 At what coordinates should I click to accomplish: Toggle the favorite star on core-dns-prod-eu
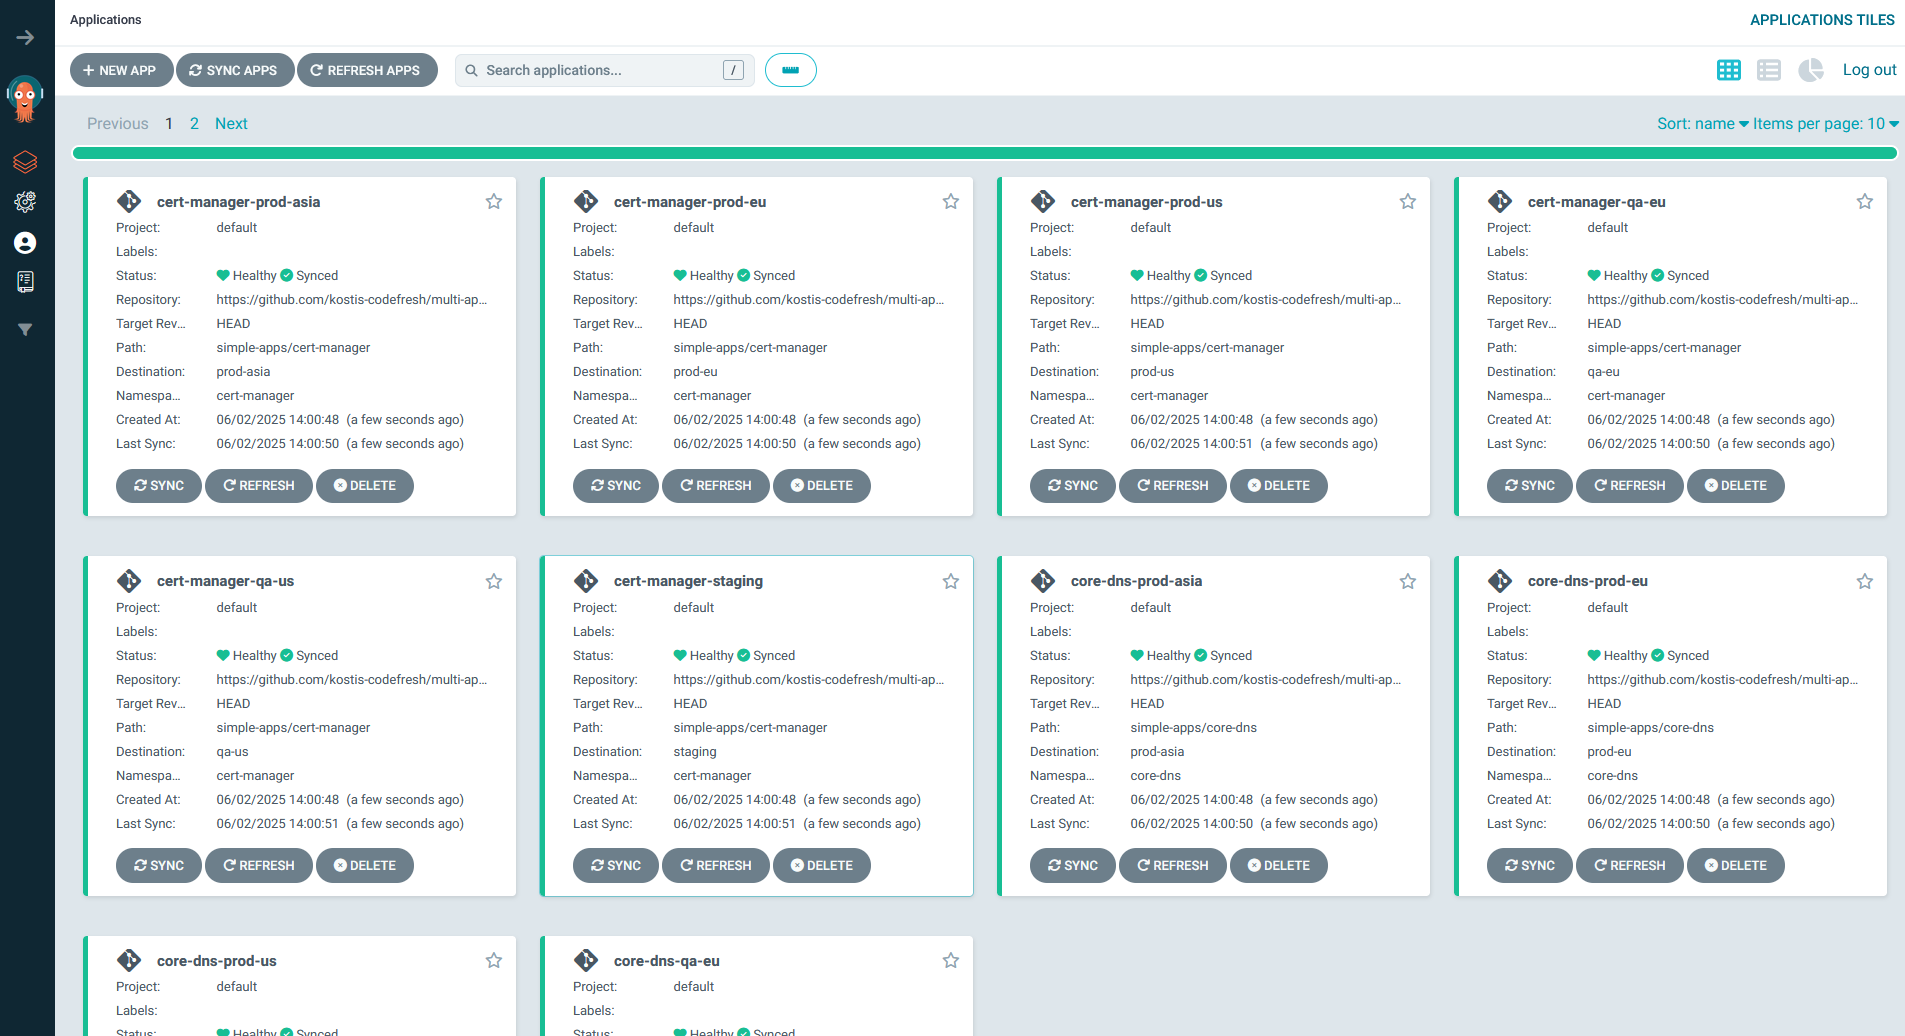pyautogui.click(x=1864, y=580)
